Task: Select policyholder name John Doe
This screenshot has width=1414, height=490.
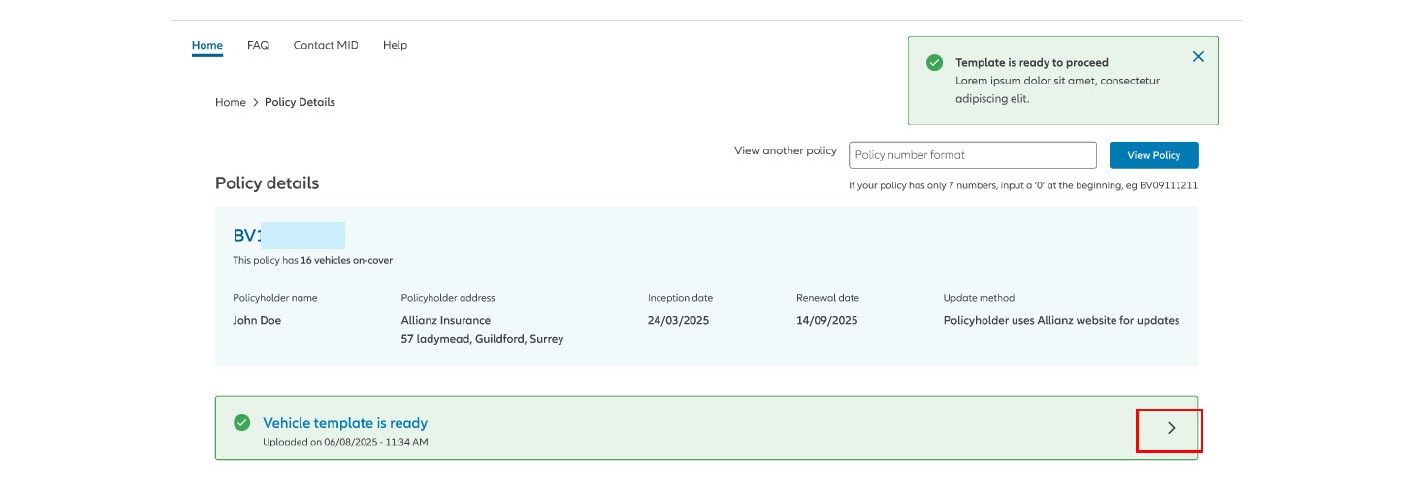Action: (x=257, y=321)
